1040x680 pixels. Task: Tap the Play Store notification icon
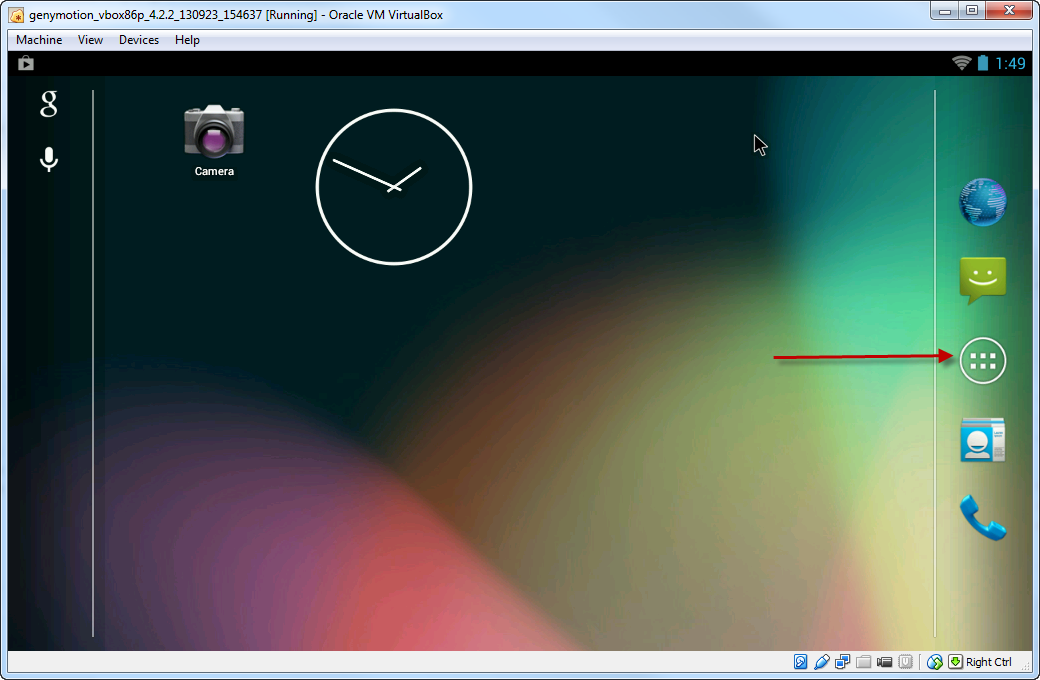pos(26,63)
